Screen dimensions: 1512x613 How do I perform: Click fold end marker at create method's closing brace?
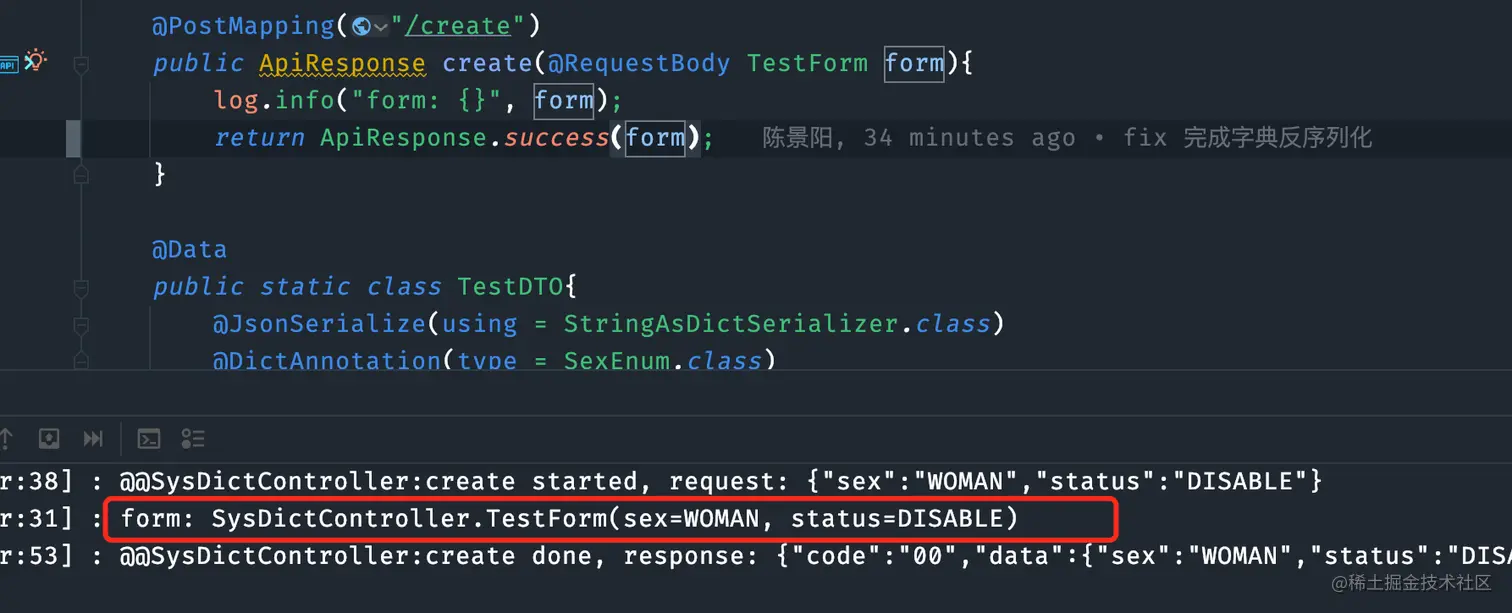81,174
